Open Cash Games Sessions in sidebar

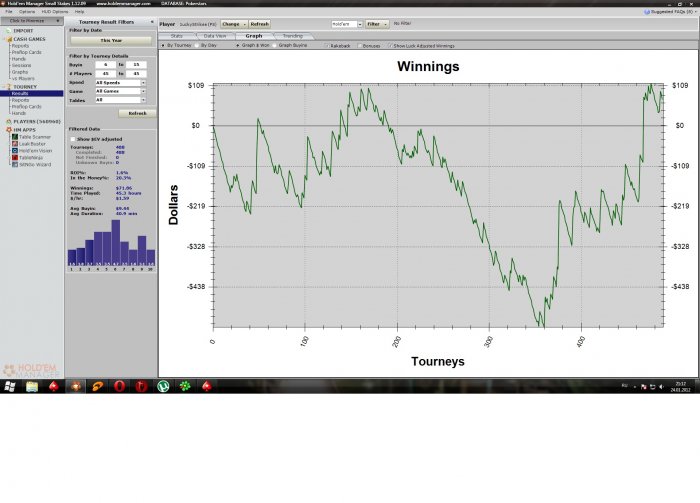[21, 65]
